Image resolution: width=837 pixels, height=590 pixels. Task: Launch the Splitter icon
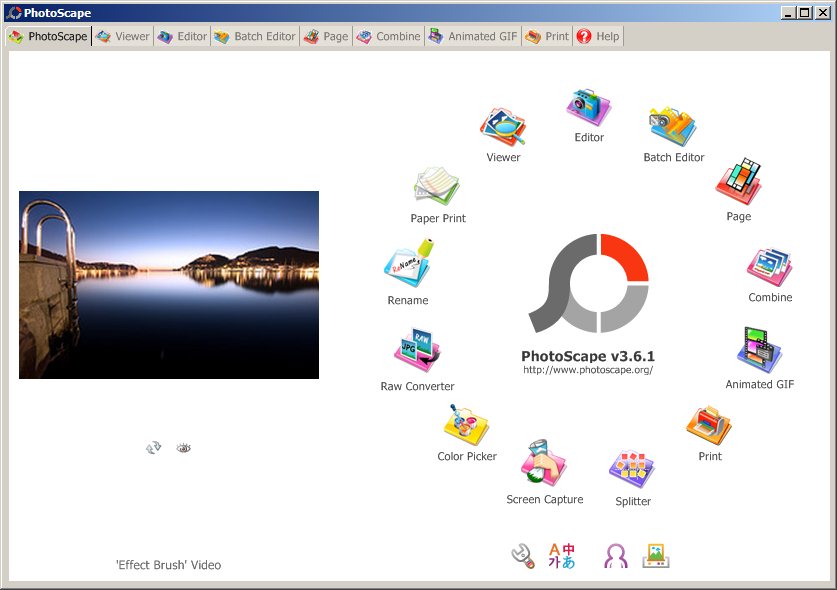pos(632,470)
